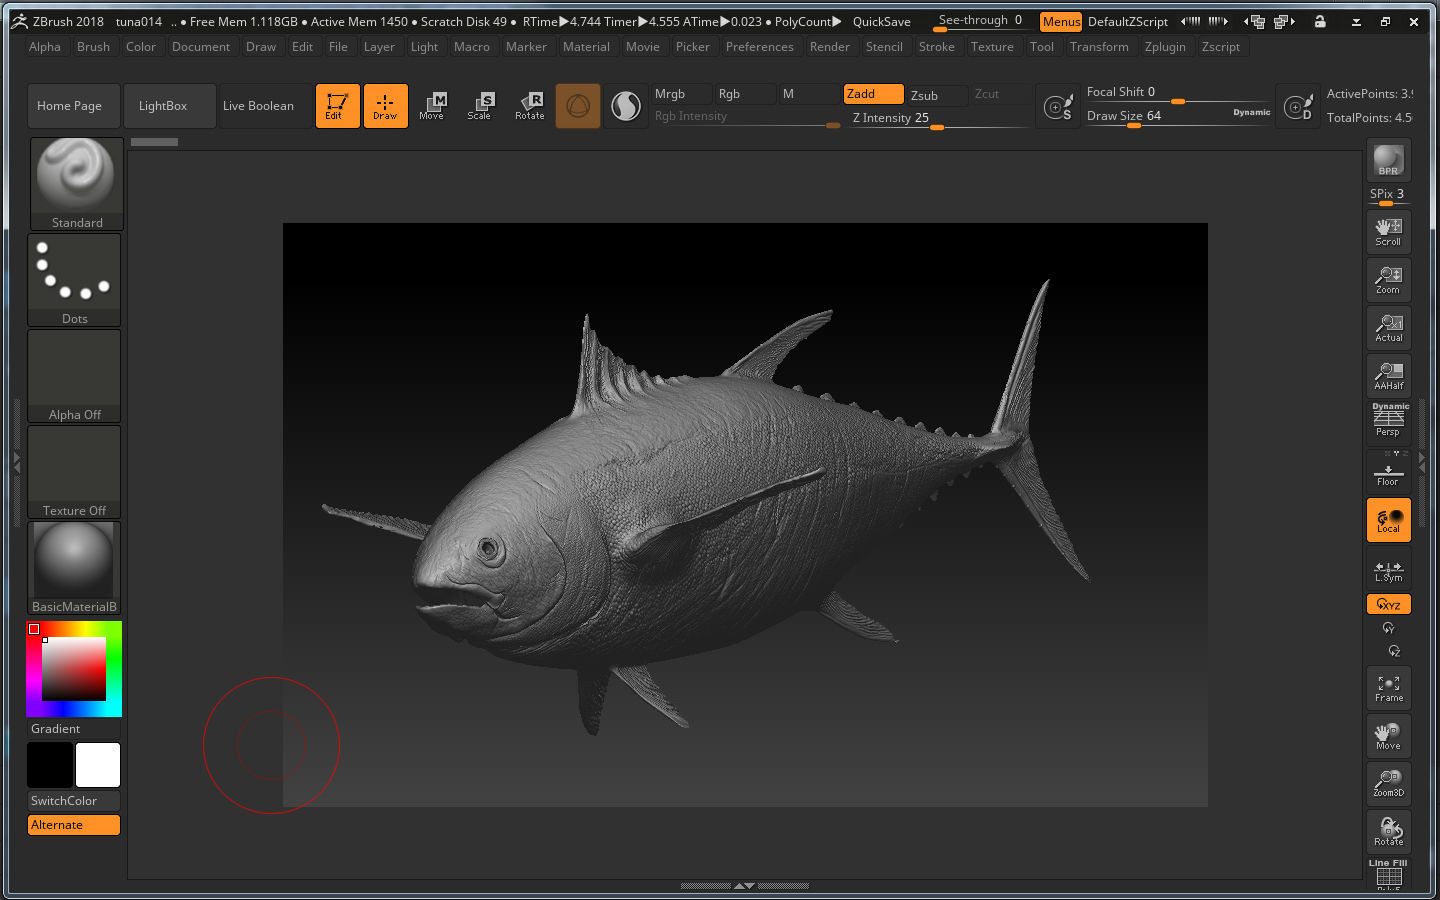The width and height of the screenshot is (1440, 900).
Task: Open the Tool menu
Action: [1041, 47]
